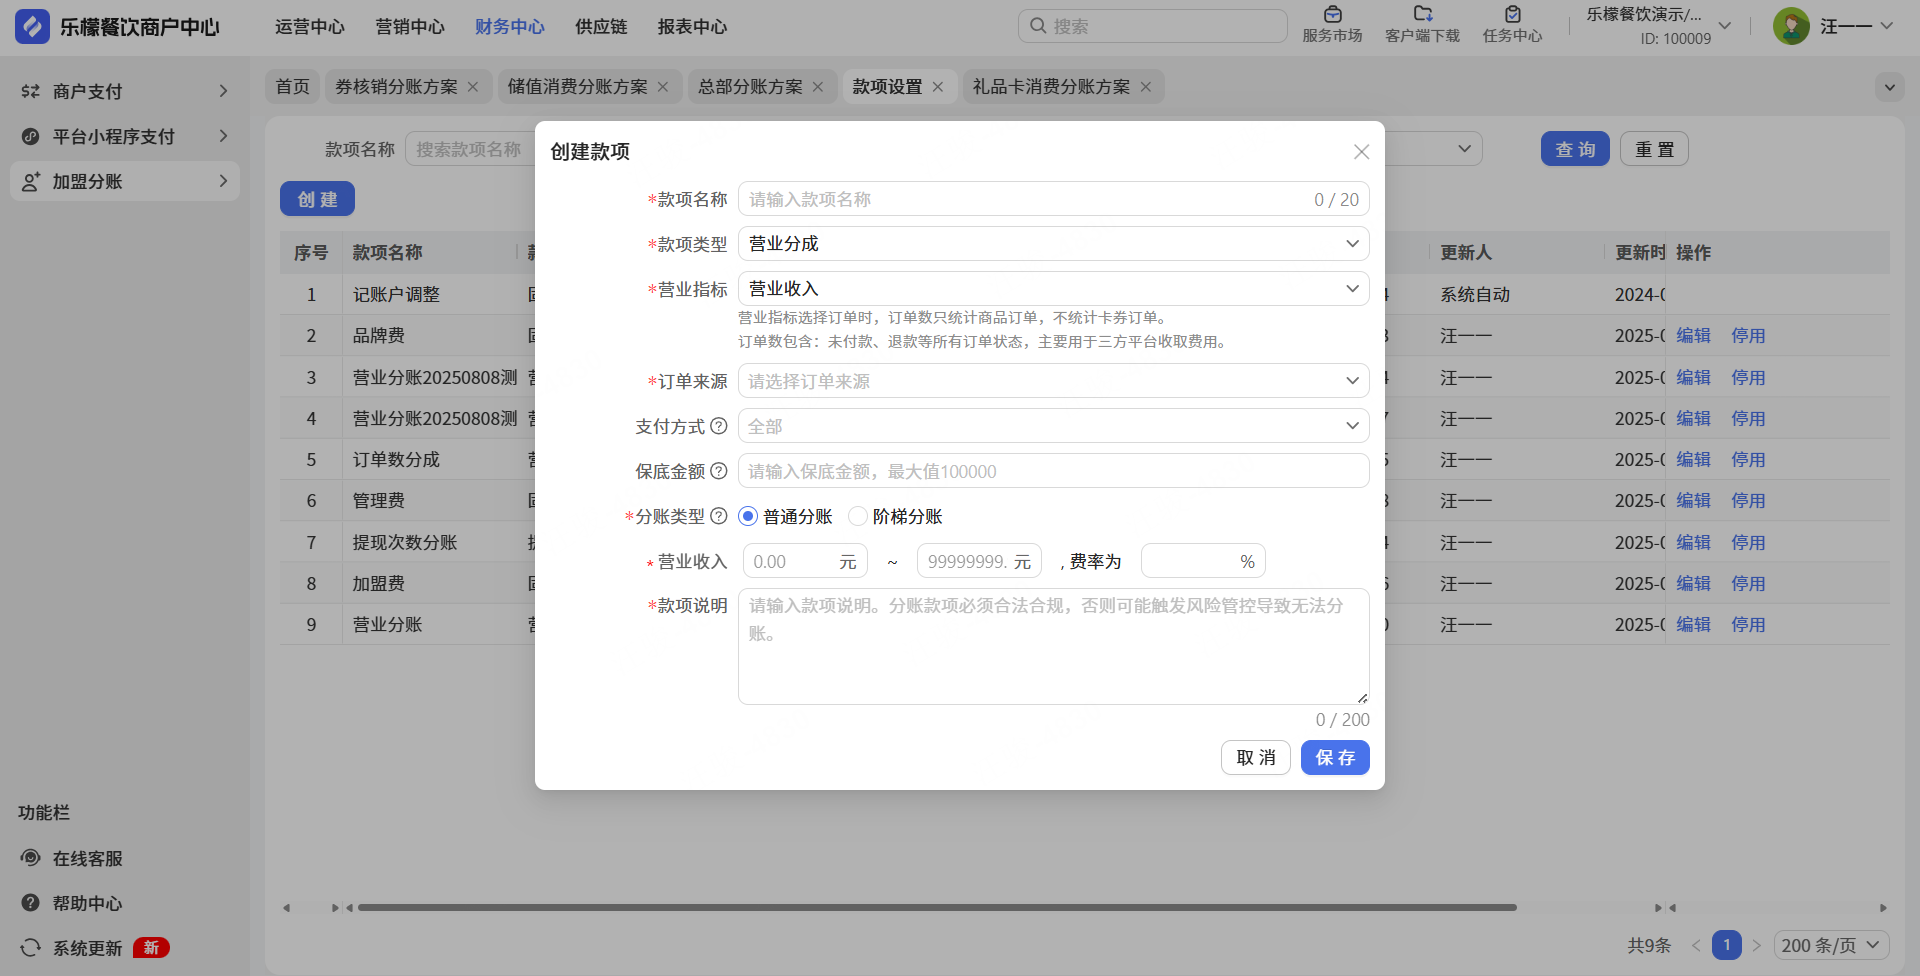
Task: Click the help icon next to 分账类型
Action: coord(718,516)
